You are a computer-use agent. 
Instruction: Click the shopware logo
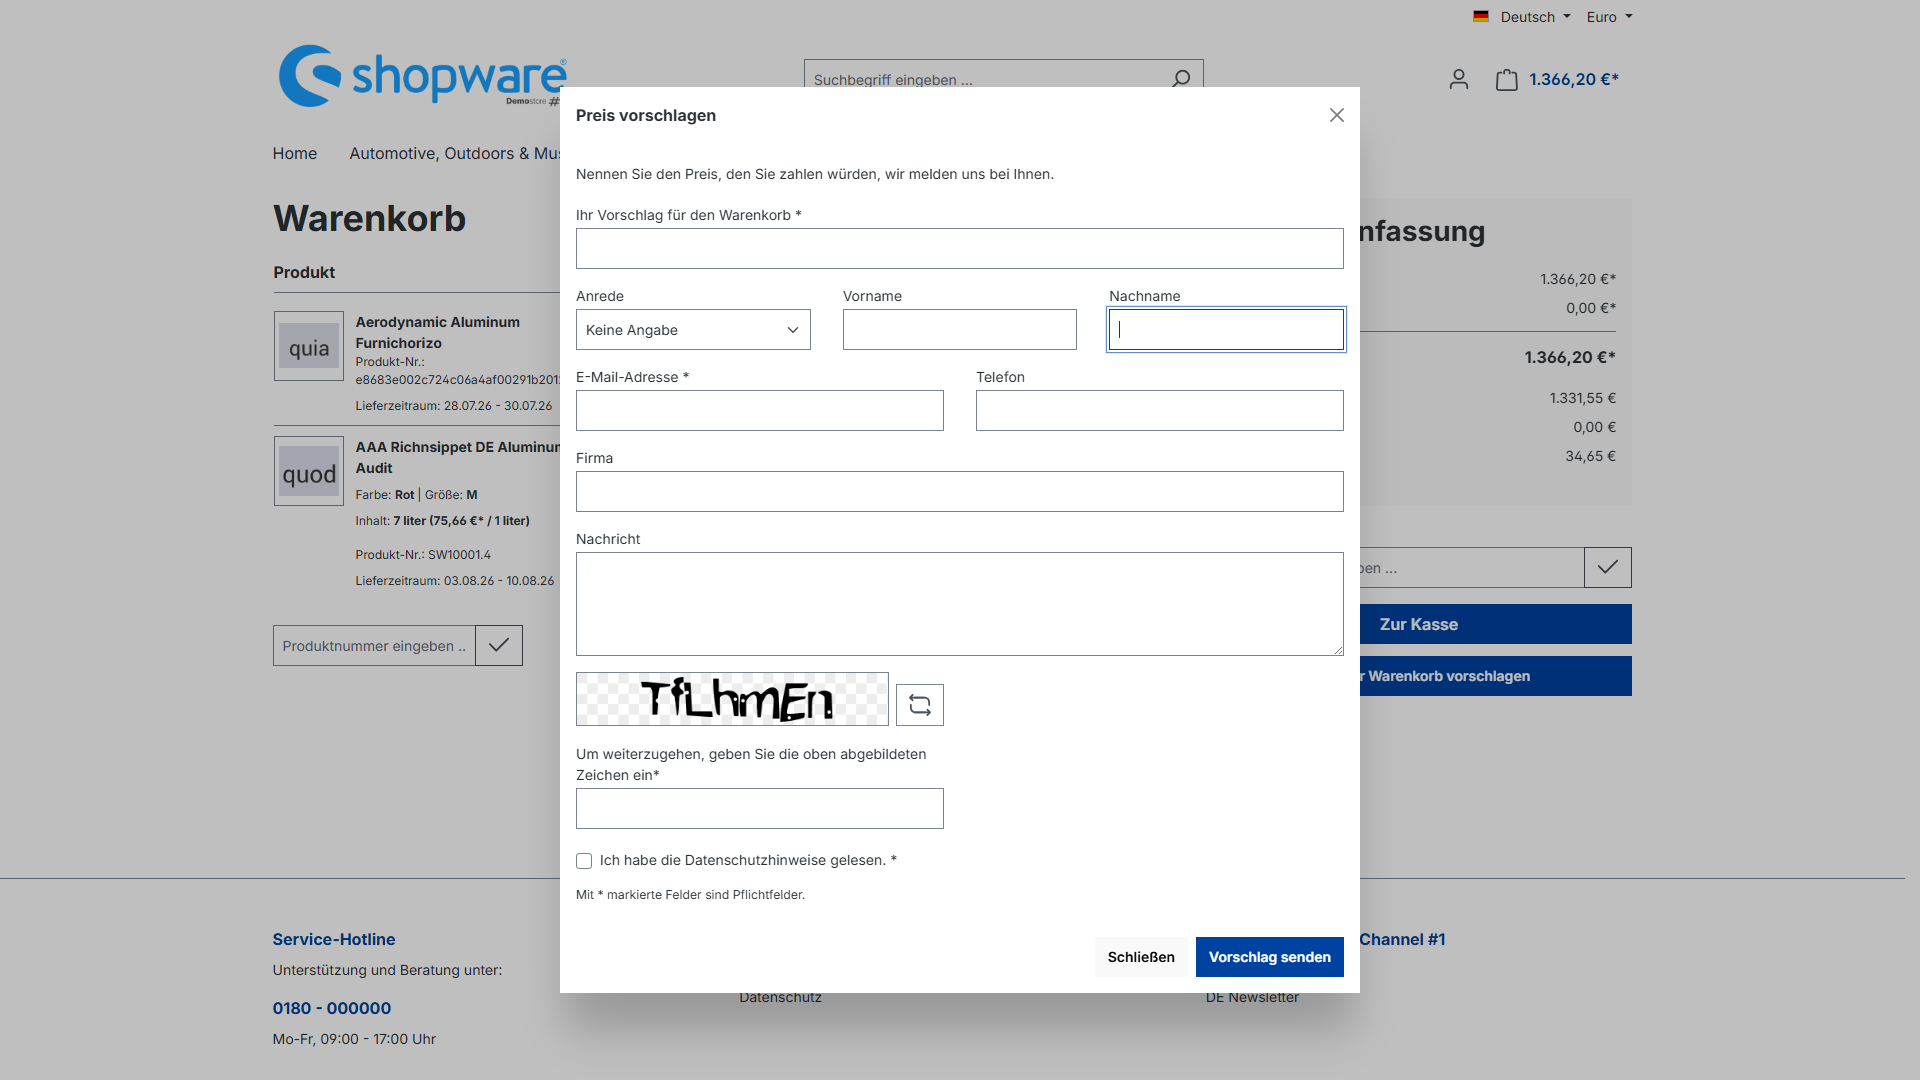coord(422,76)
